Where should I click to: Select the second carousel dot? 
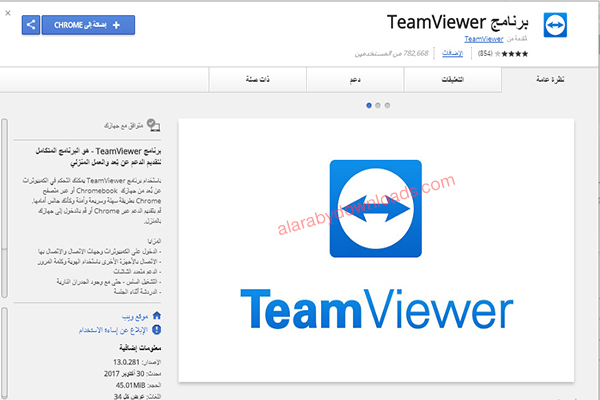[x=378, y=105]
